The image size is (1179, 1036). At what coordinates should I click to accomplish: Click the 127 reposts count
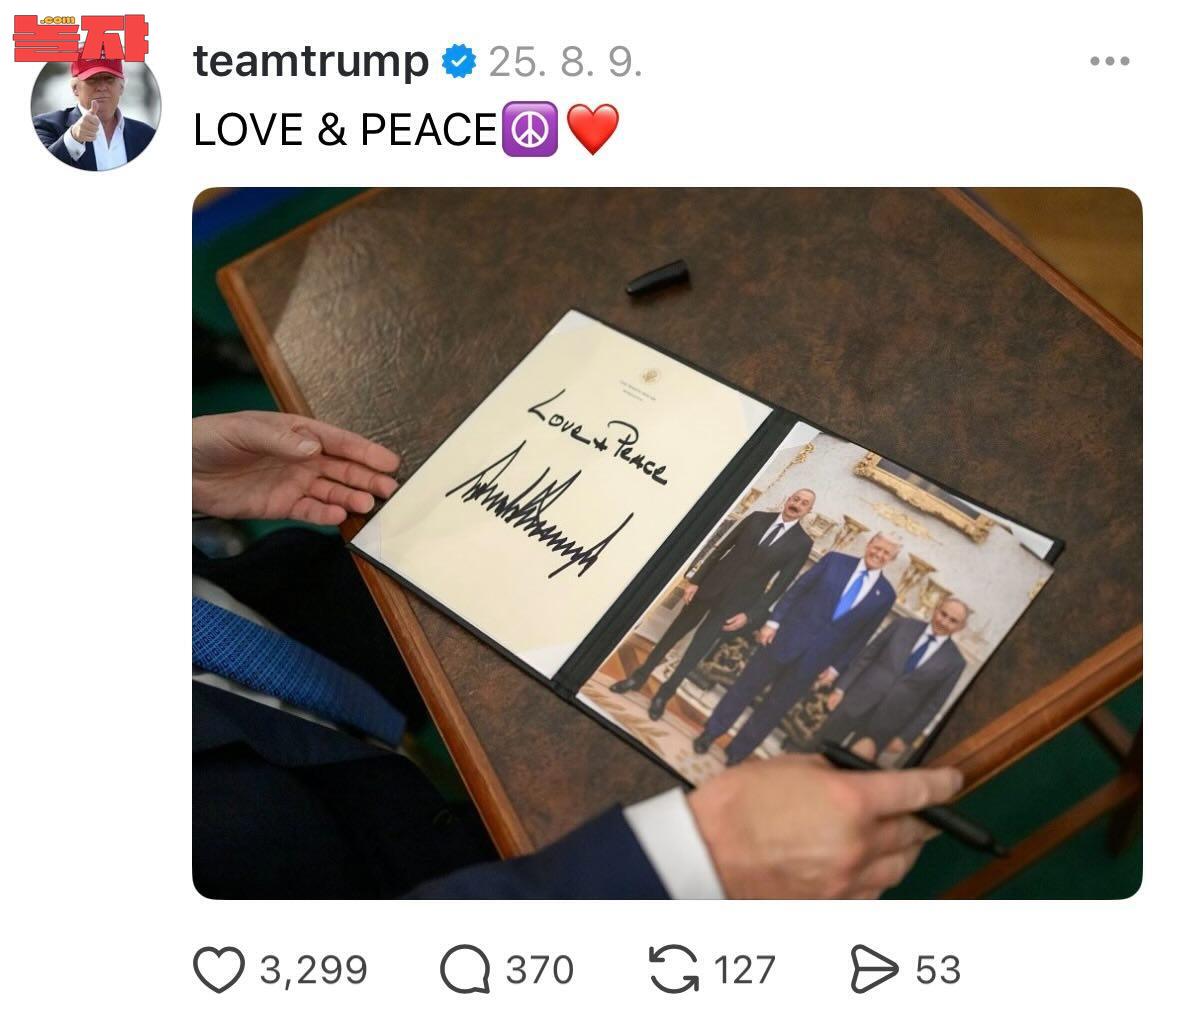click(744, 970)
